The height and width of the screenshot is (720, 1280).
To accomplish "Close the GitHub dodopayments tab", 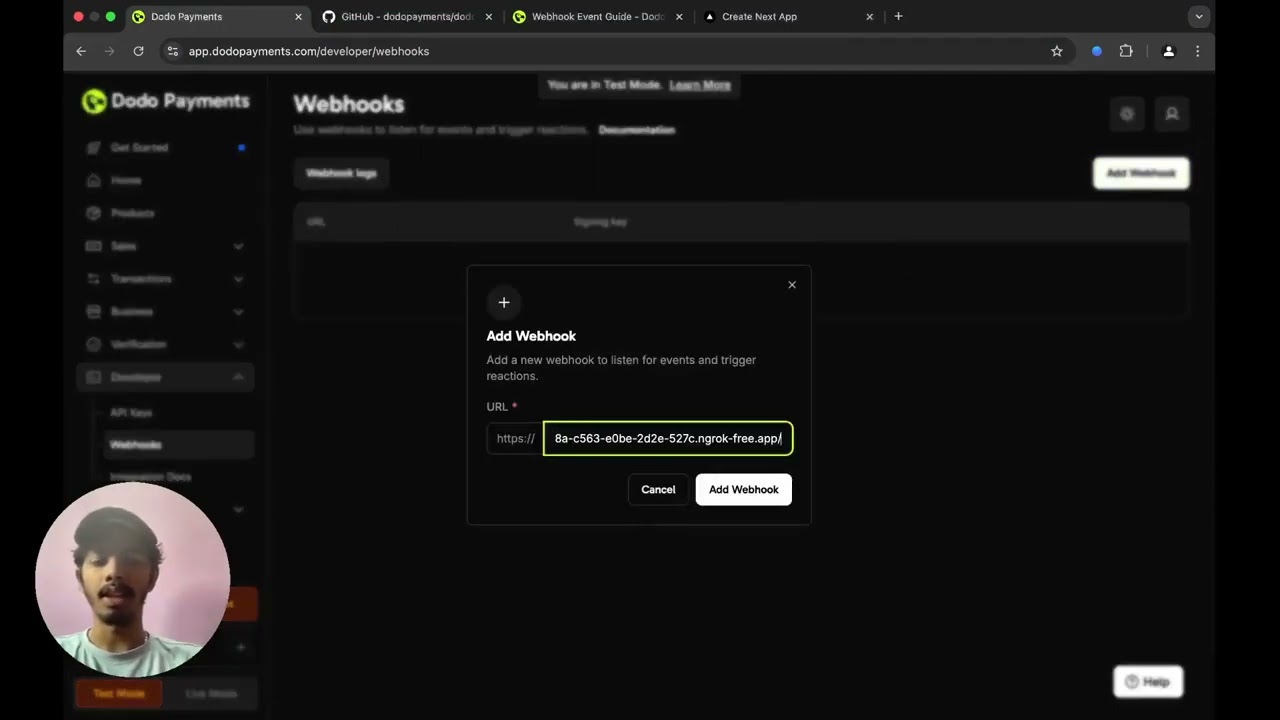I will click(x=489, y=17).
